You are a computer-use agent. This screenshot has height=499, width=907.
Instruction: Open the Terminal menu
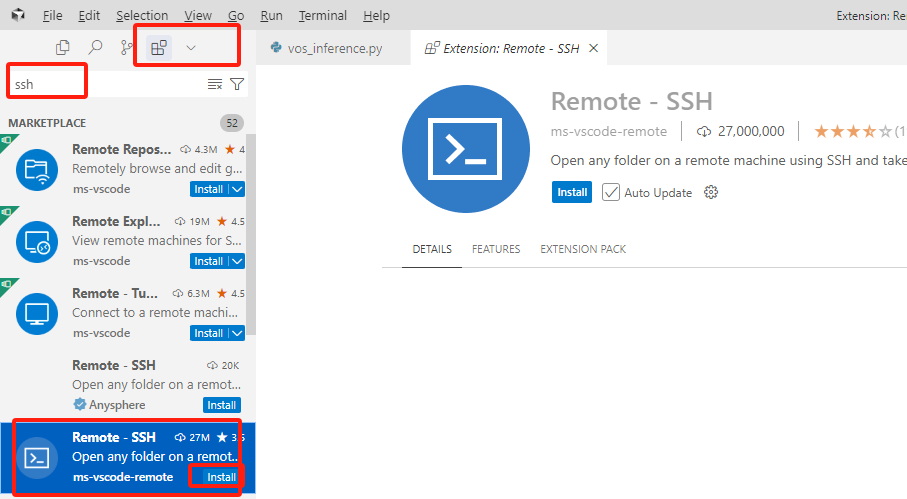[323, 16]
